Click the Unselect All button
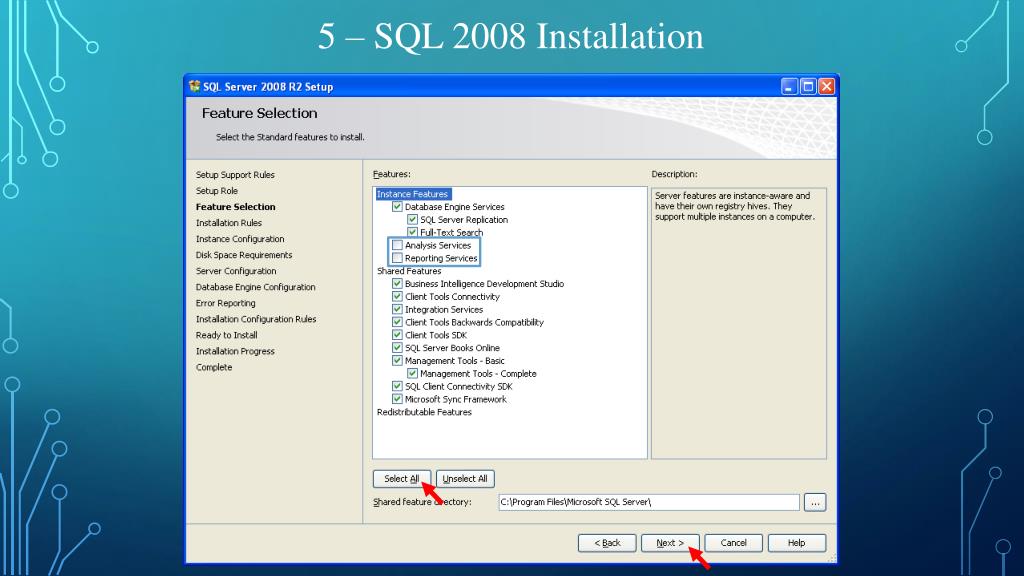The image size is (1024, 576). pyautogui.click(x=465, y=479)
